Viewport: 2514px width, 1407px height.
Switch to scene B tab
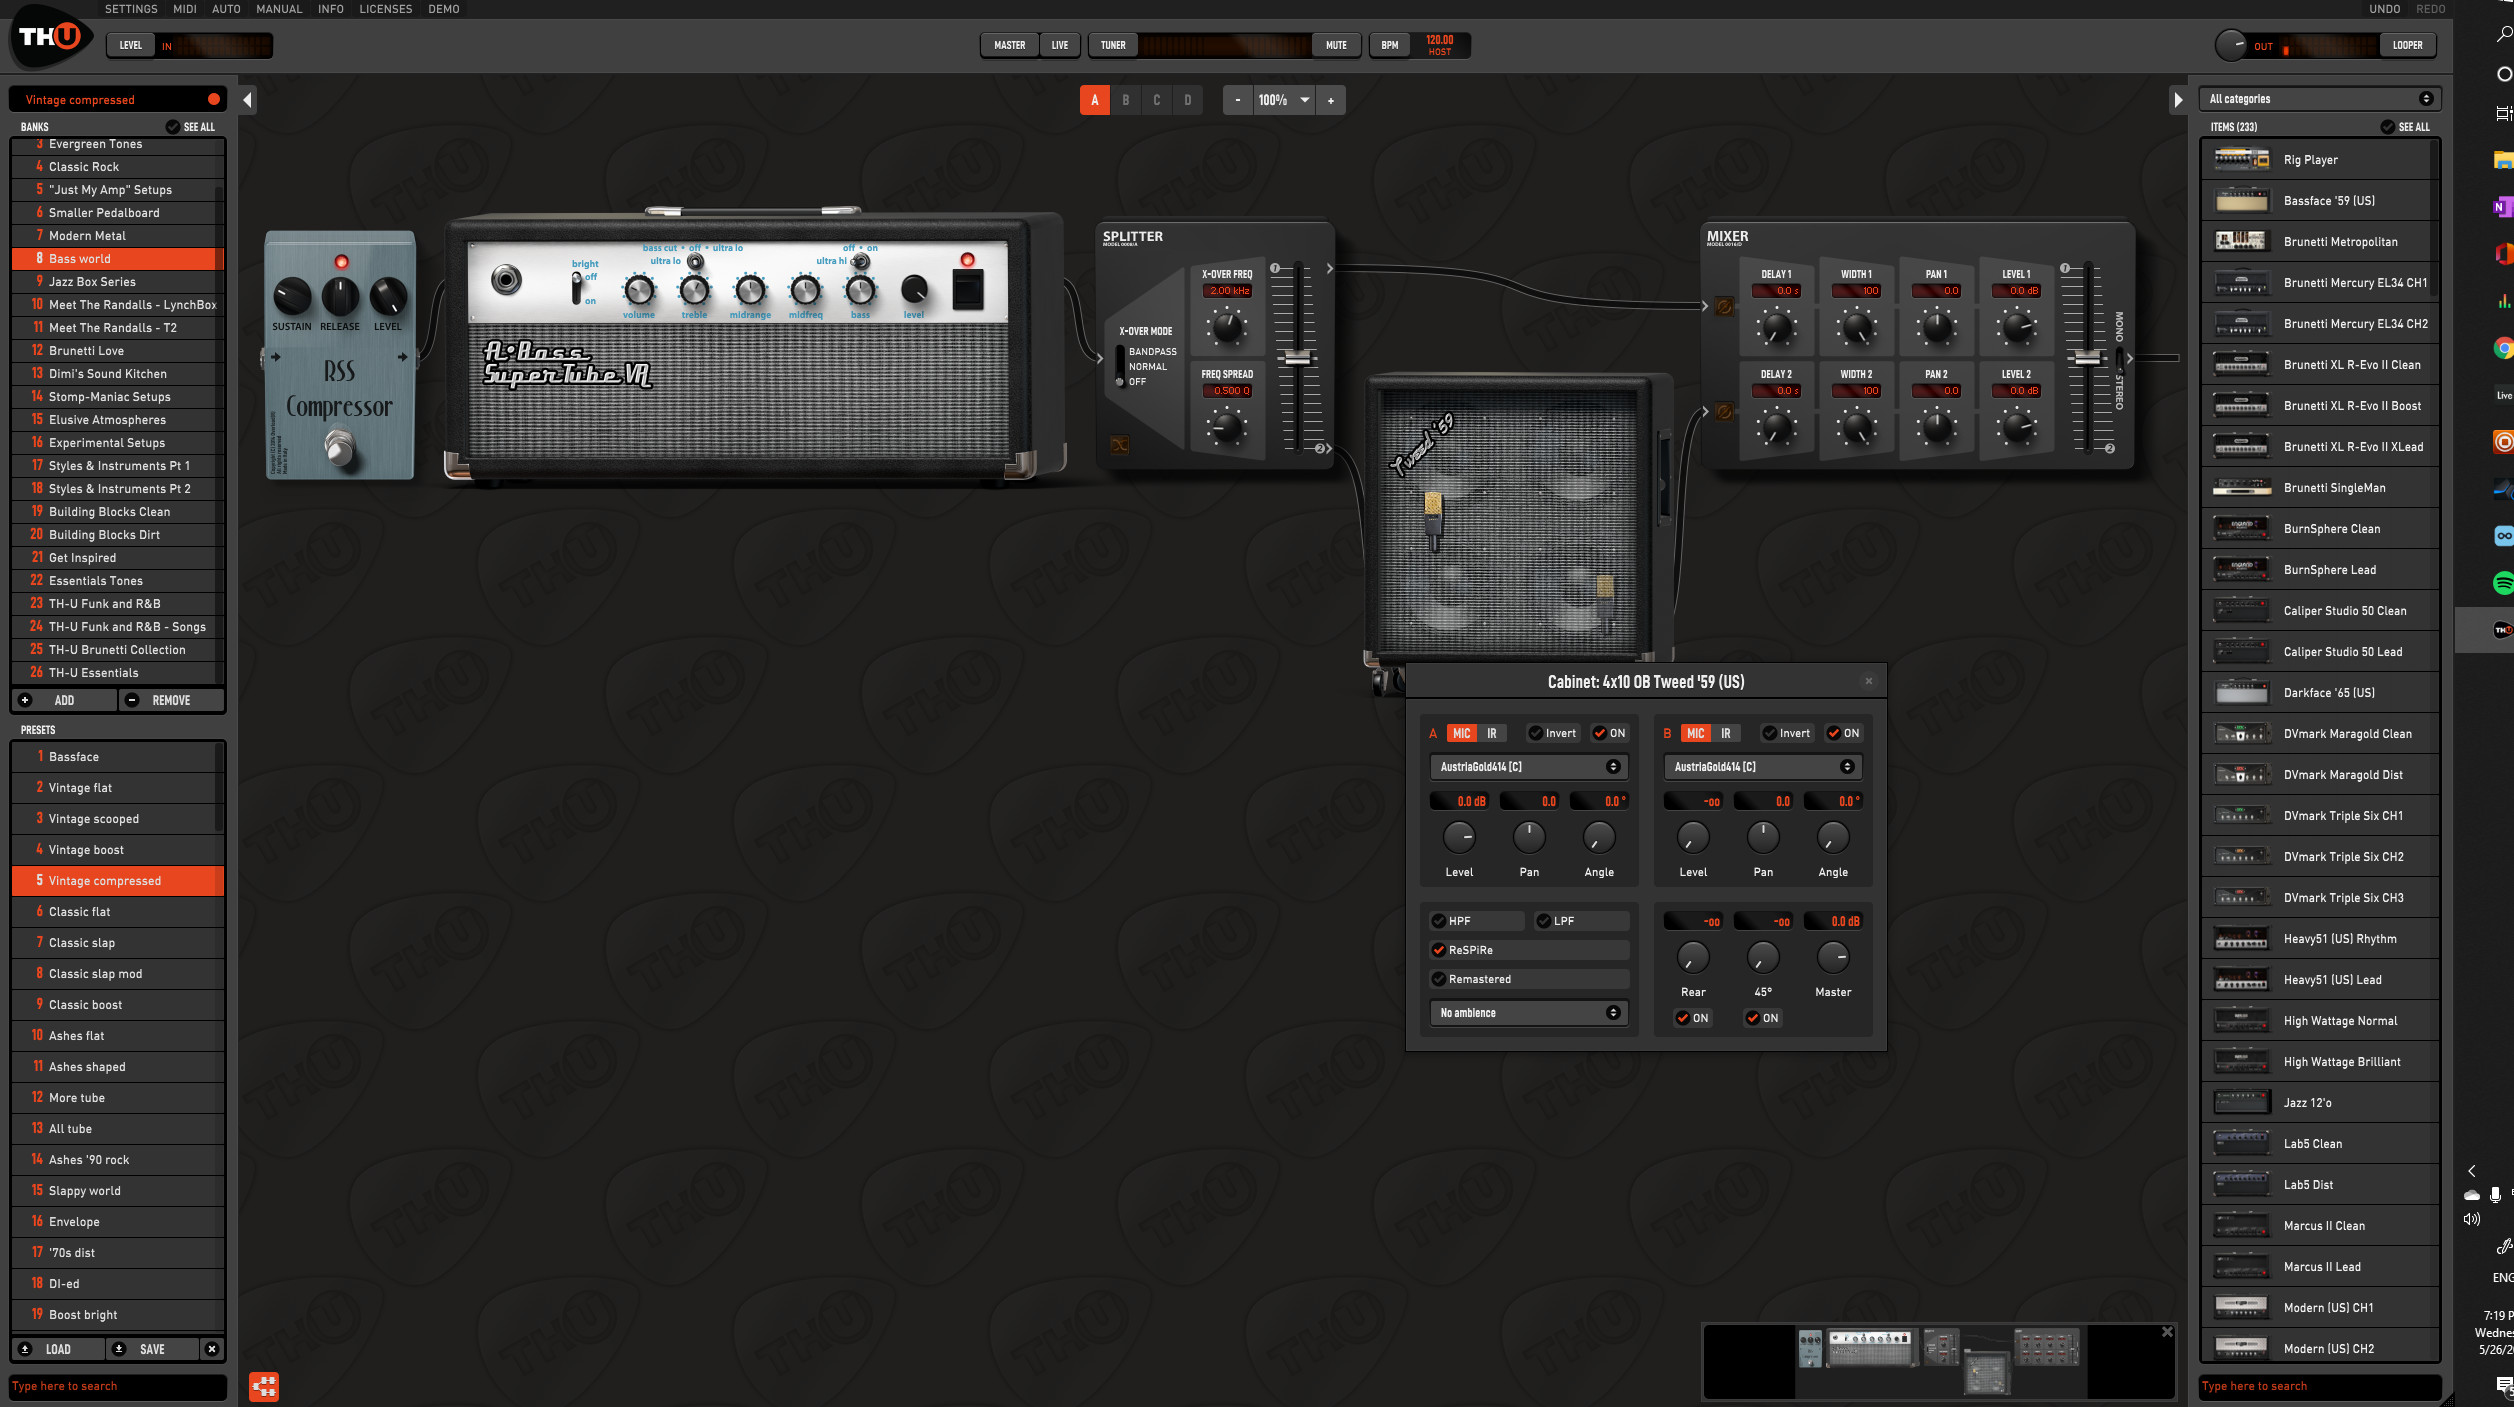[1126, 100]
